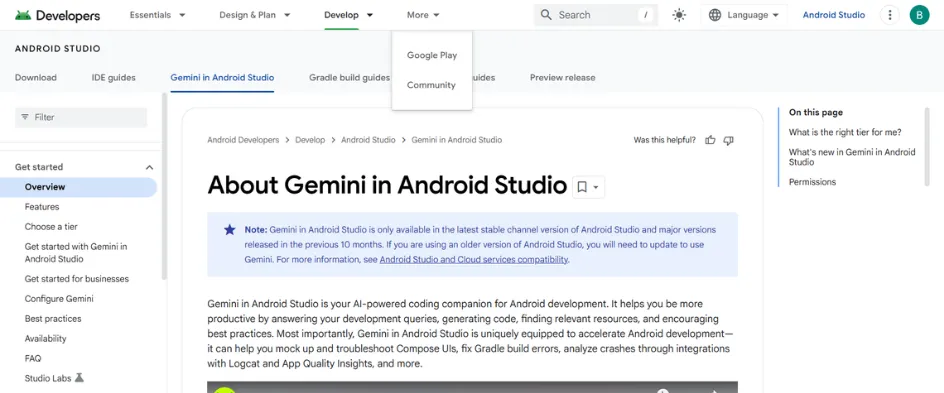This screenshot has height=393, width=944.
Task: Open the three-dot overflow menu
Action: [889, 15]
